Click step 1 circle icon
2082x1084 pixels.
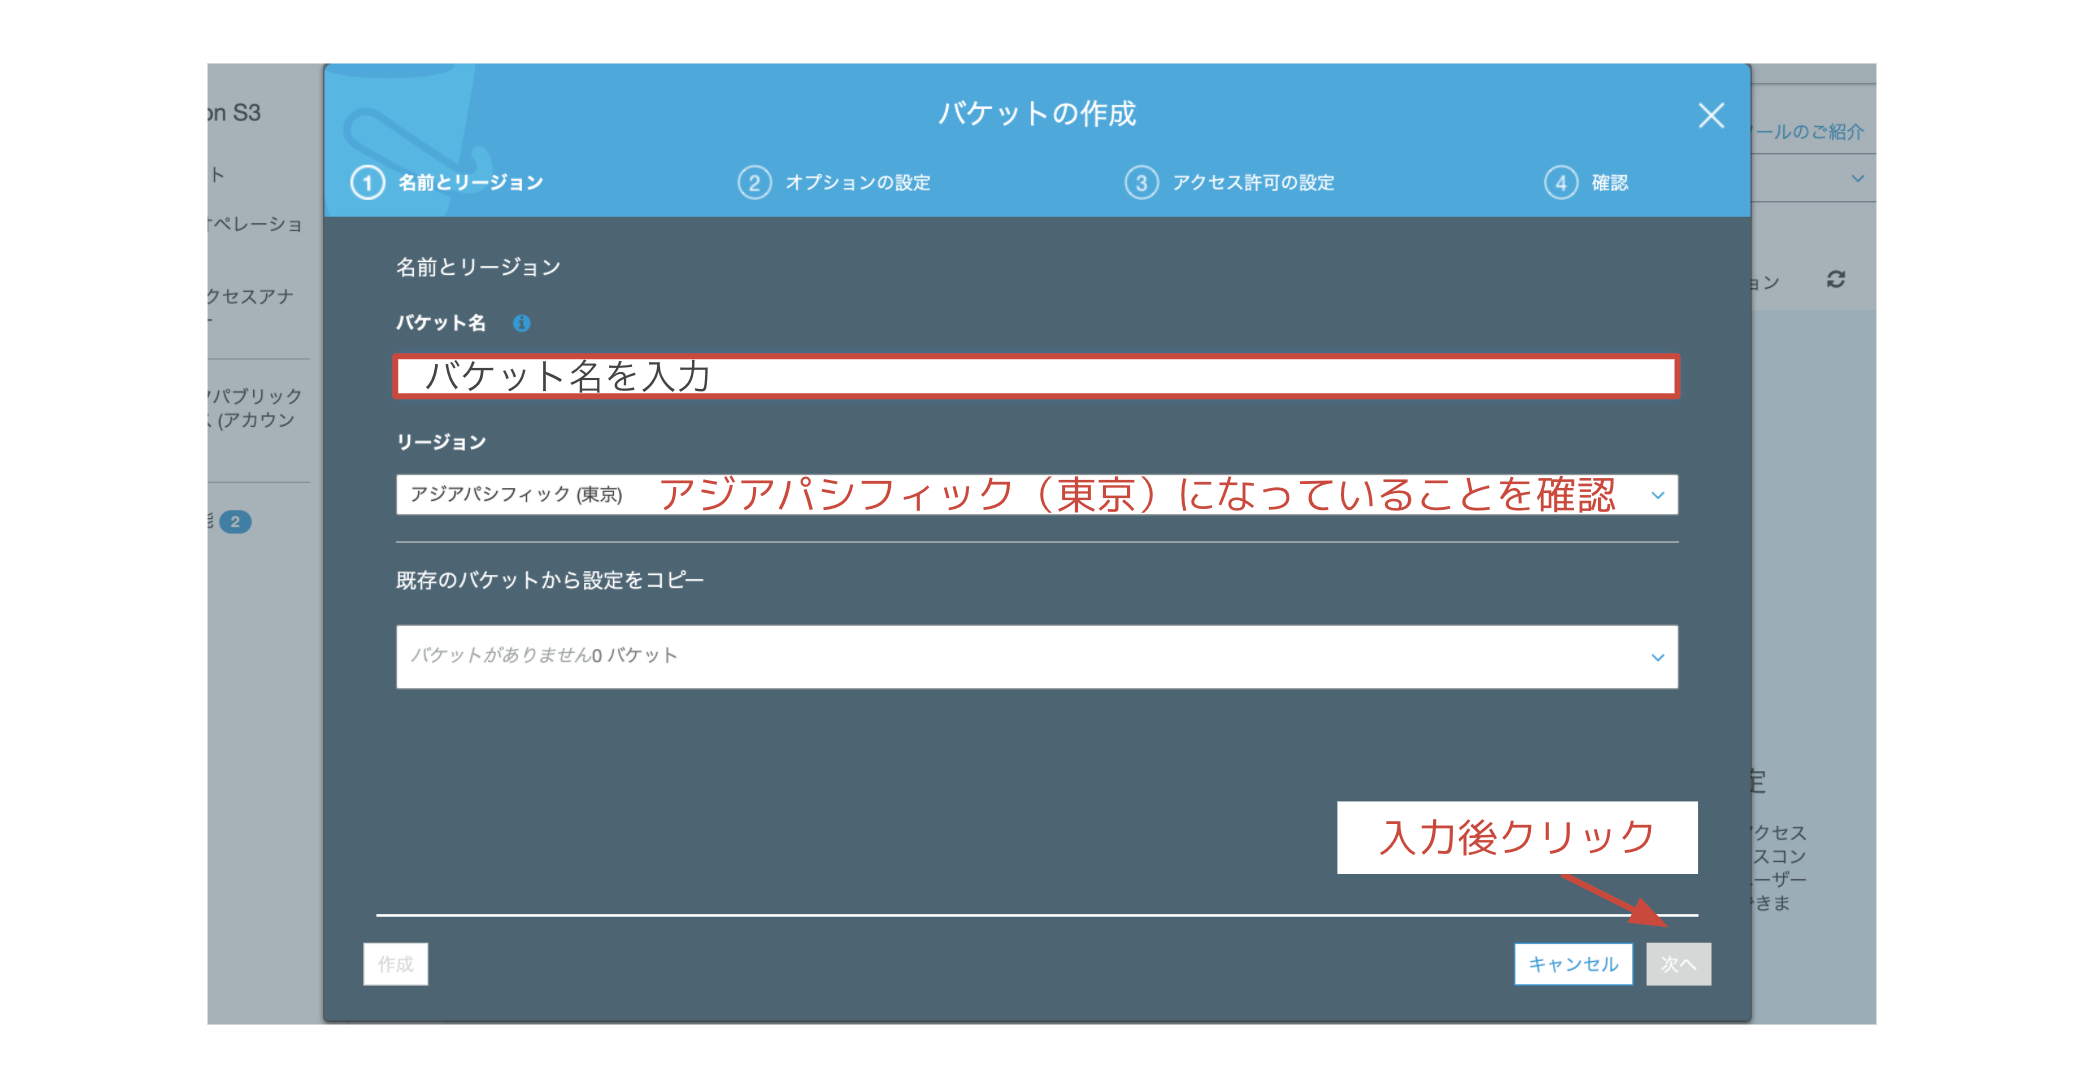pyautogui.click(x=368, y=183)
